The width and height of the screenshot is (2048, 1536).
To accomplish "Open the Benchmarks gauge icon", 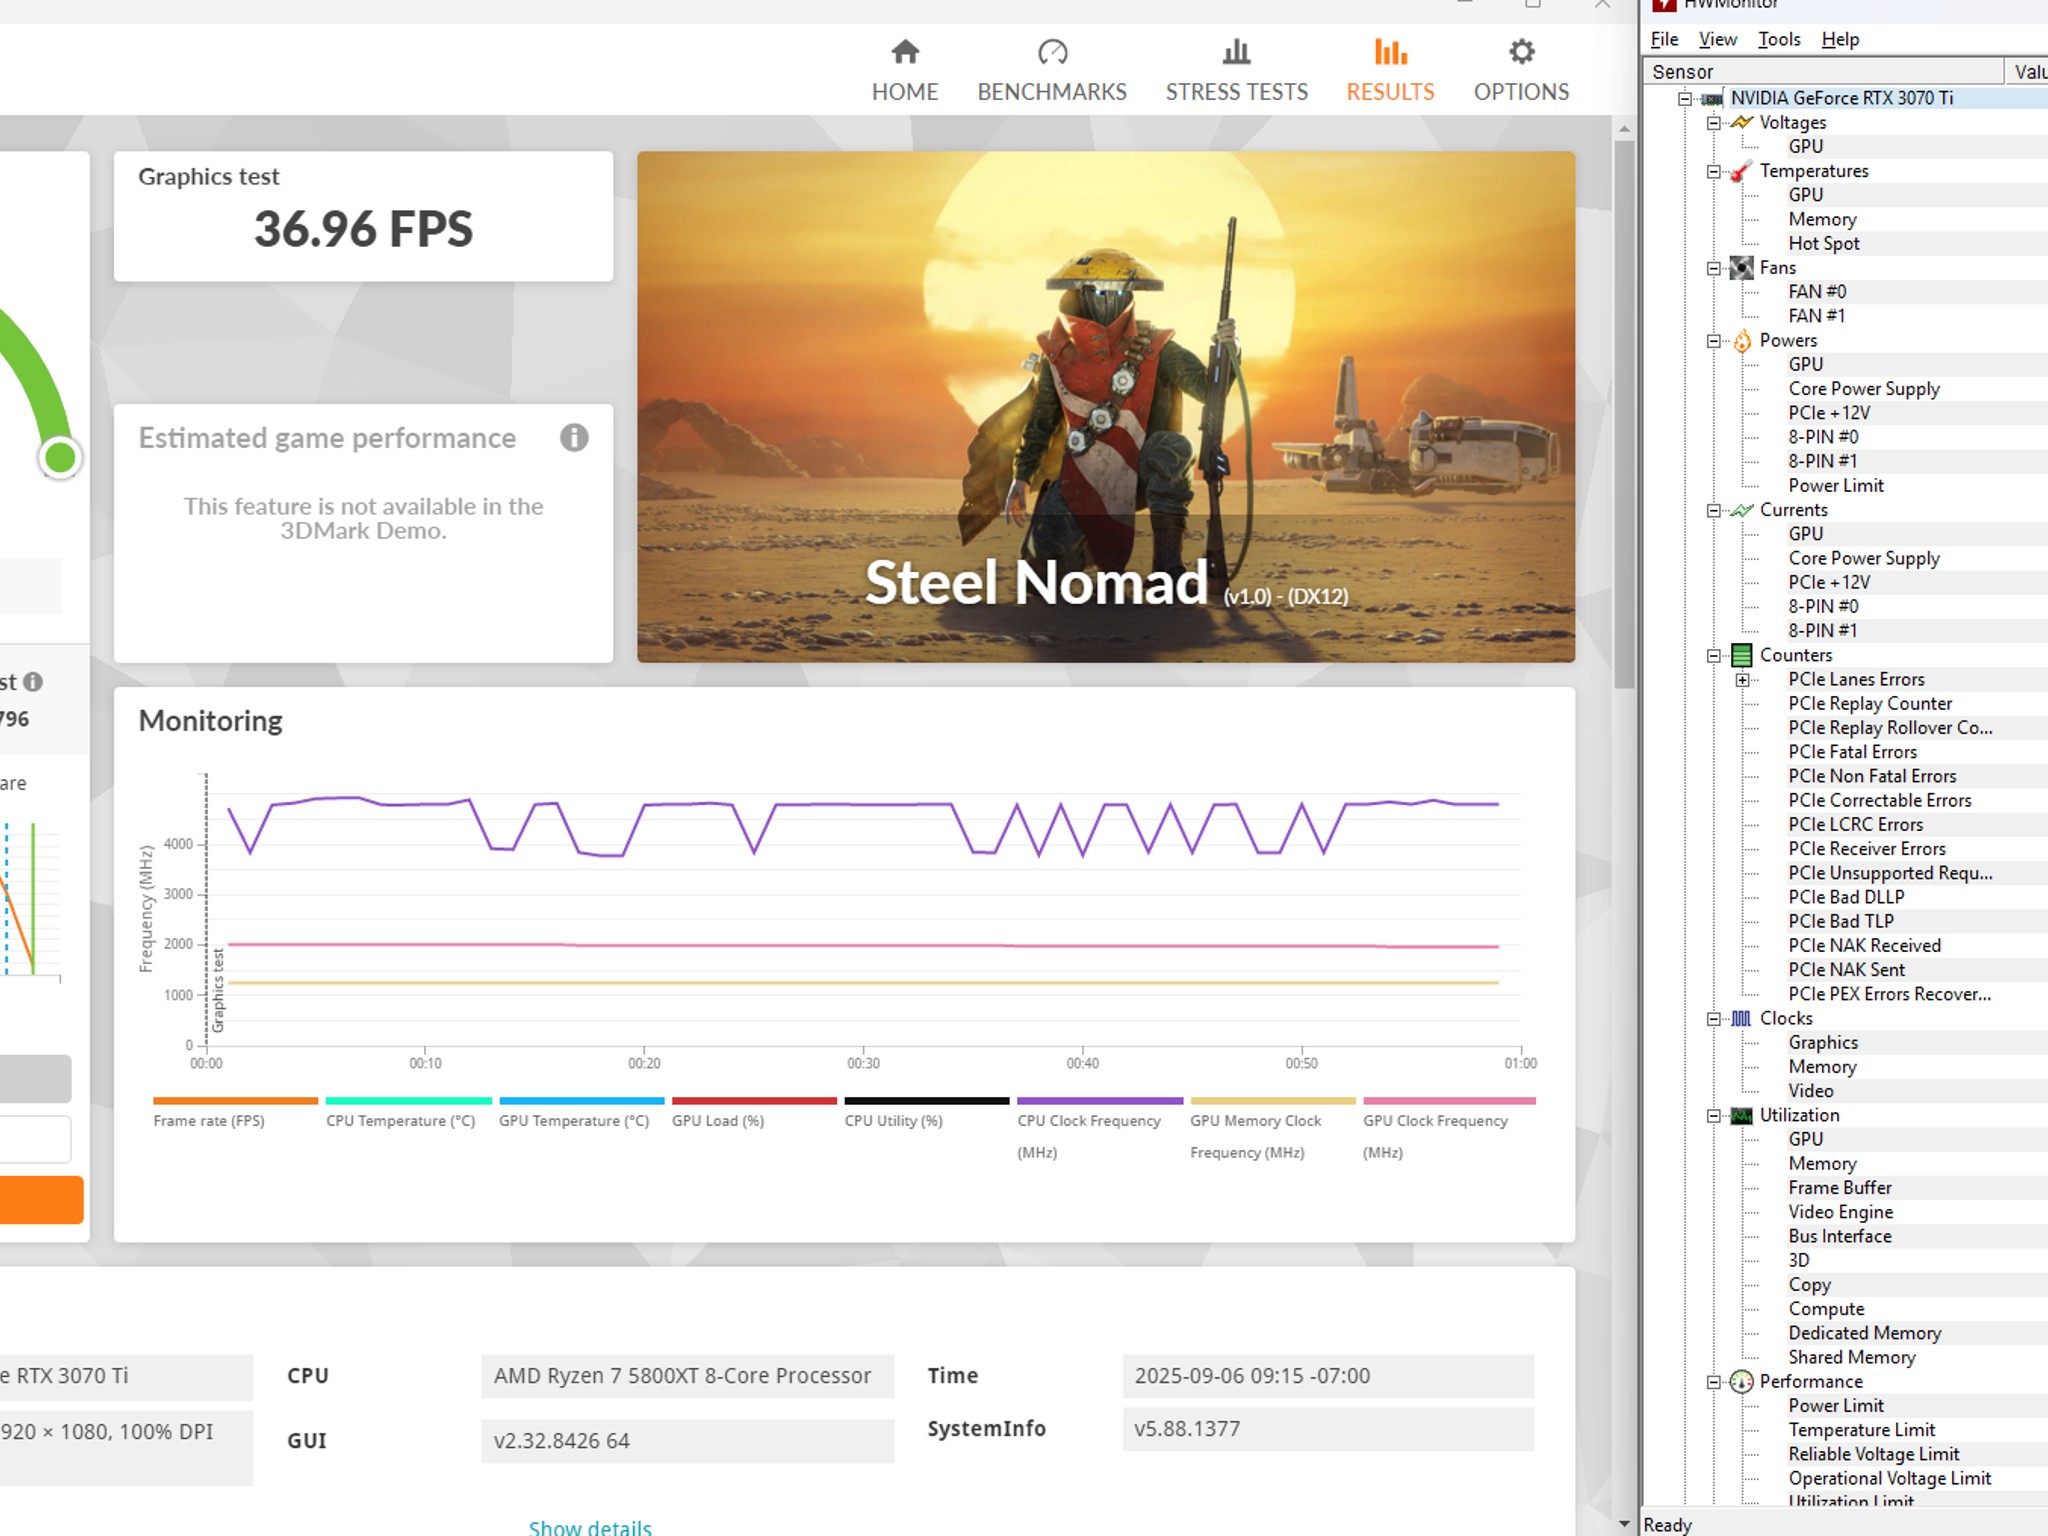I will pyautogui.click(x=1052, y=51).
